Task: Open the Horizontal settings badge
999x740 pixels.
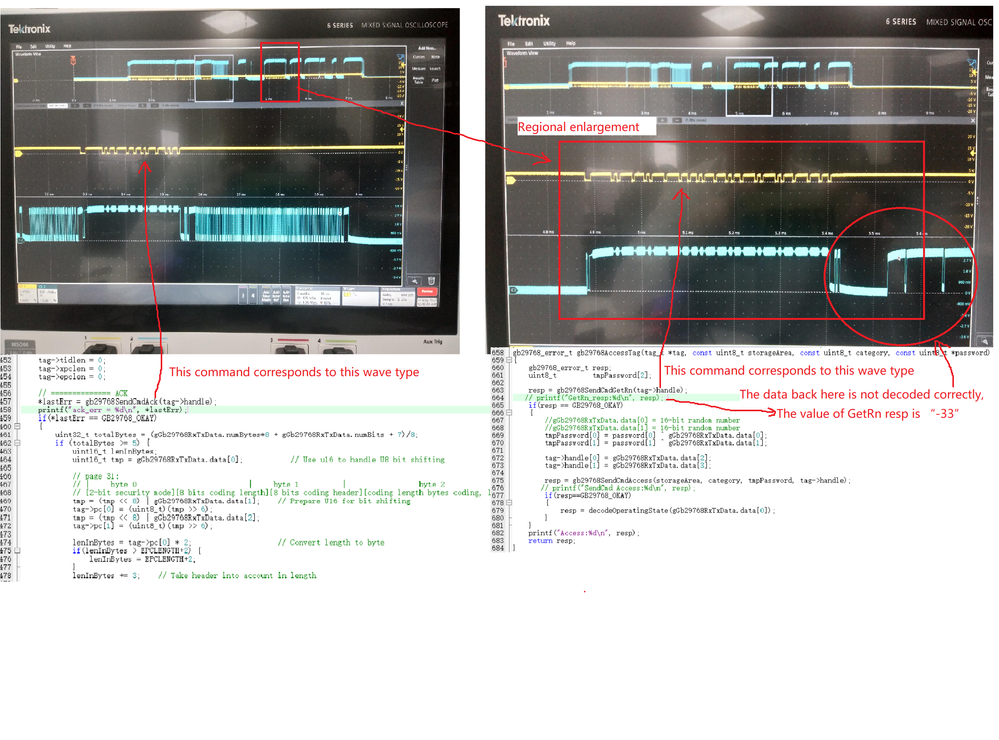Action: tap(318, 296)
